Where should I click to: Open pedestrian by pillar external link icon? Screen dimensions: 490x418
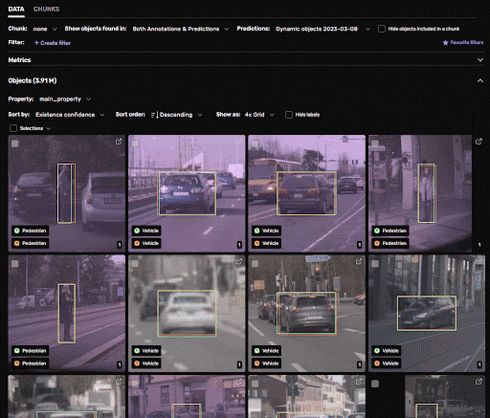point(479,142)
